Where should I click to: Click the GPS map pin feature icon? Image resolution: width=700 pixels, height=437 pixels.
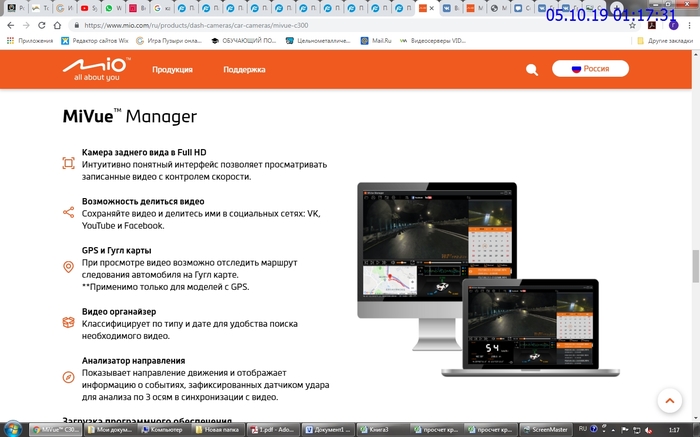[x=68, y=267]
